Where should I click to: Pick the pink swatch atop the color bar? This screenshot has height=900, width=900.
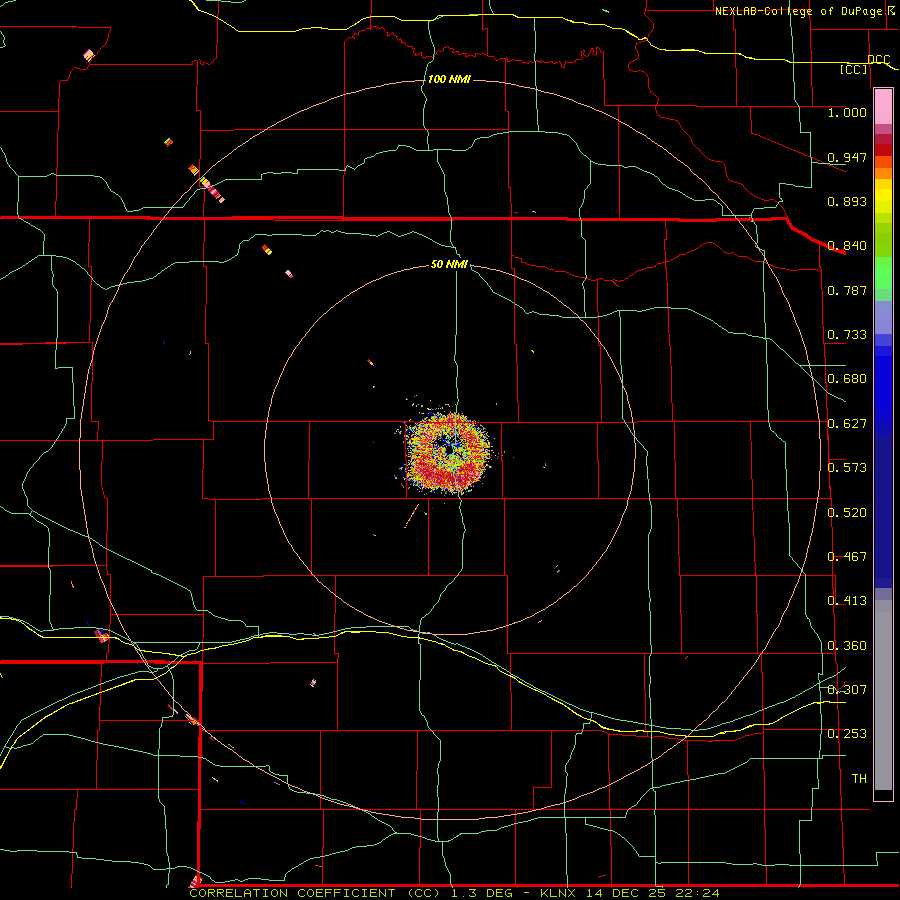point(883,107)
